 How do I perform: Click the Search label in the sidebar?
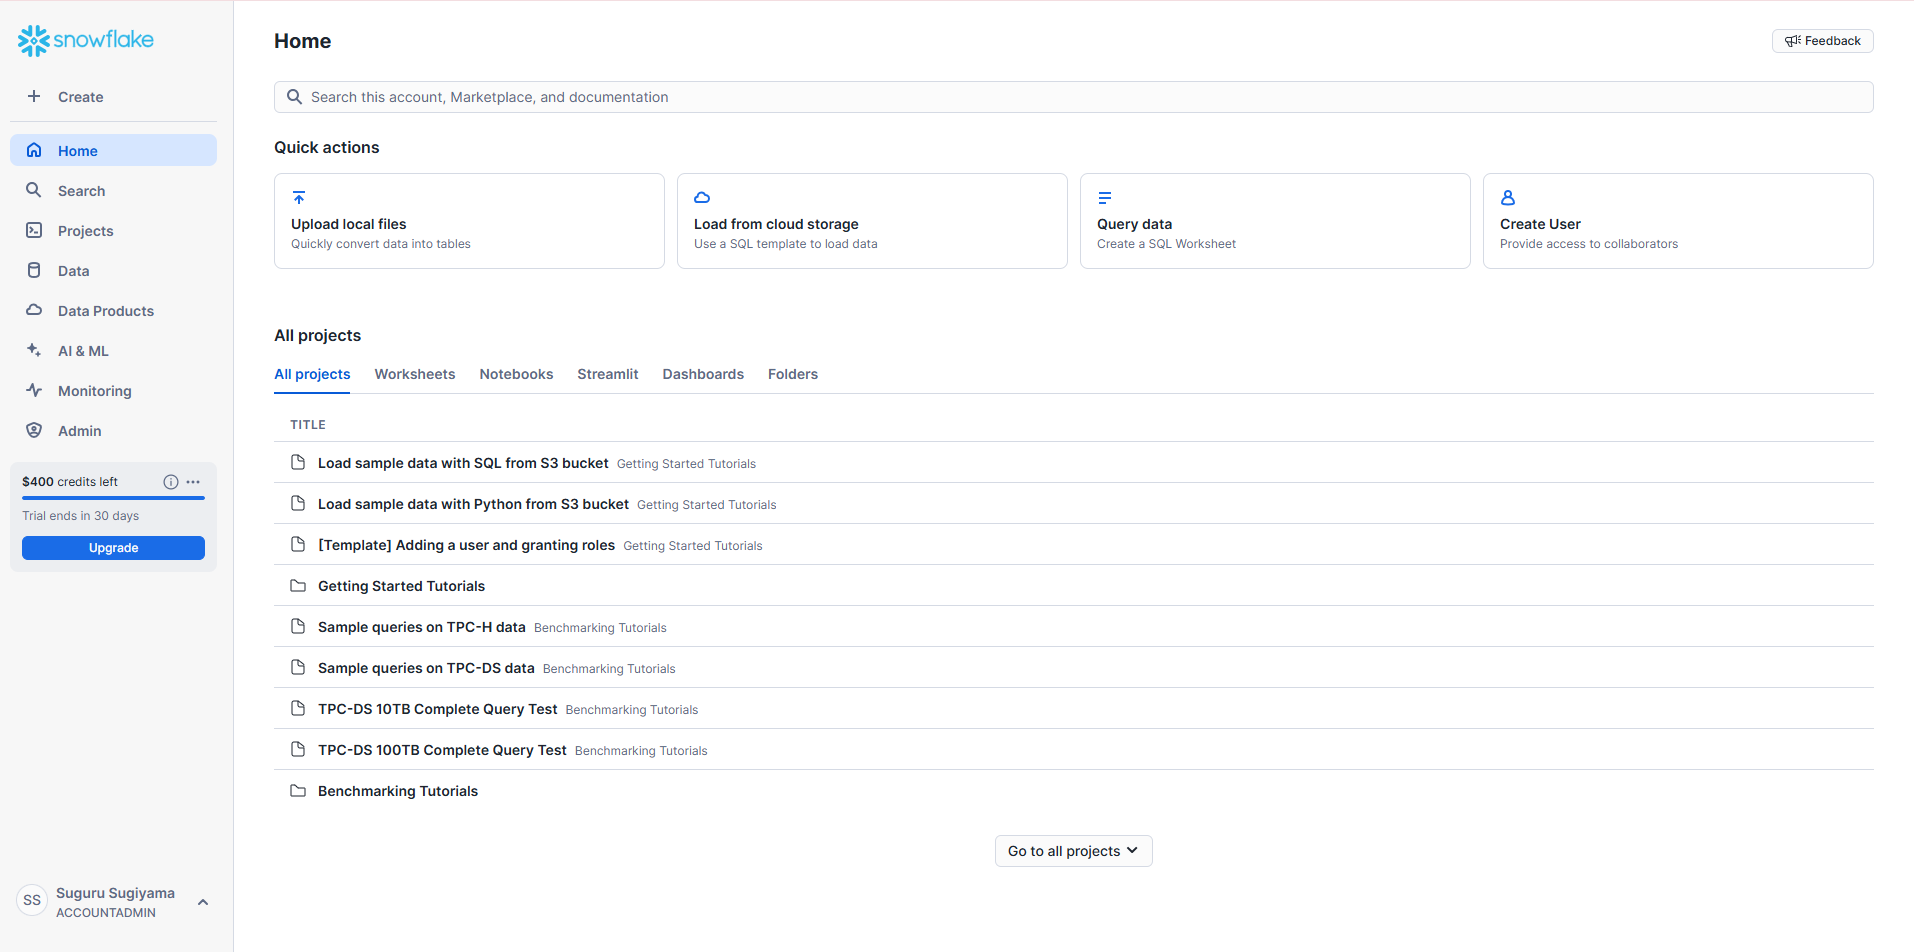coord(81,191)
